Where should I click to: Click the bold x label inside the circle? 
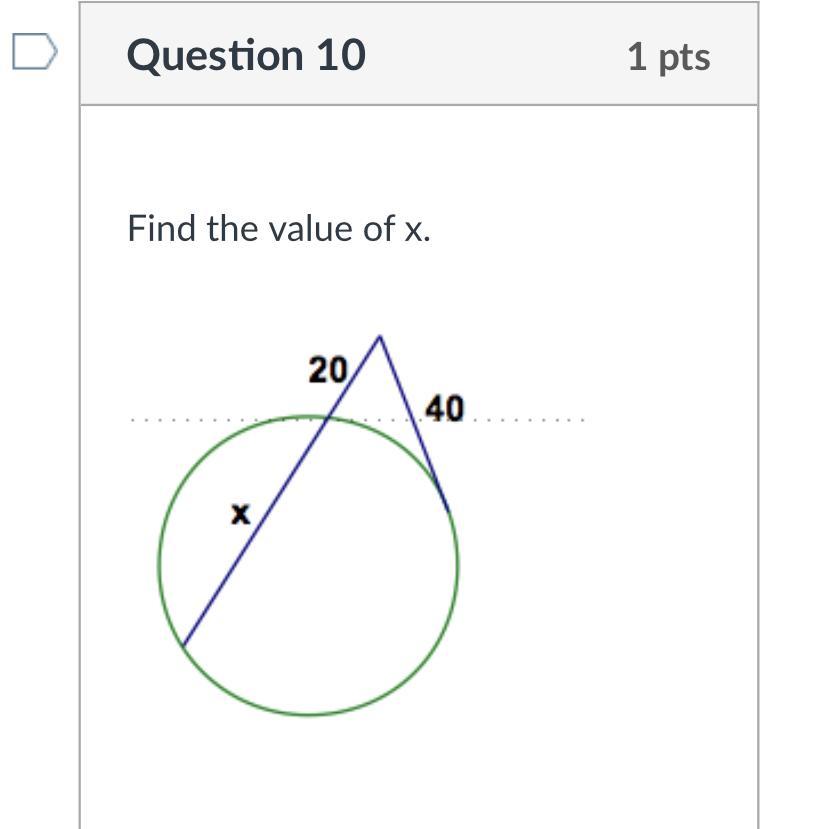coord(241,514)
